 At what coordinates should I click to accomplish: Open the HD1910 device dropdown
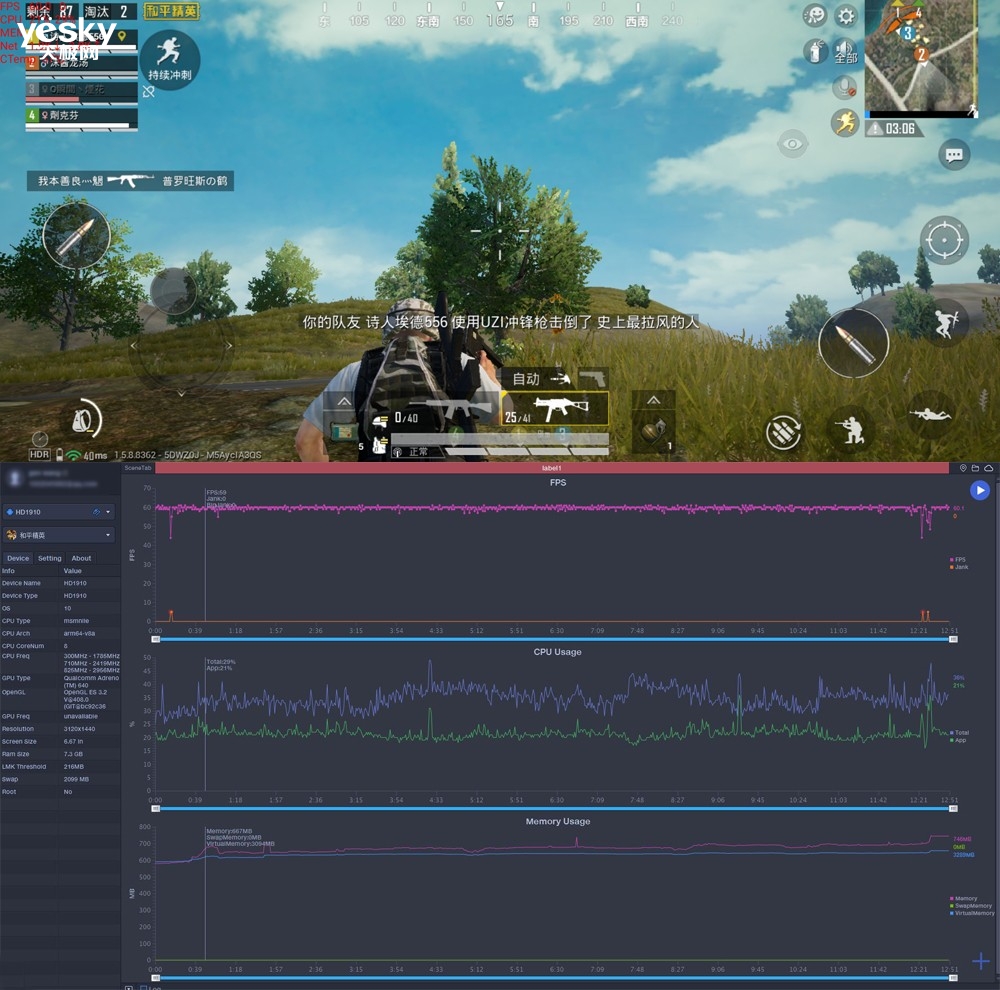coord(59,512)
